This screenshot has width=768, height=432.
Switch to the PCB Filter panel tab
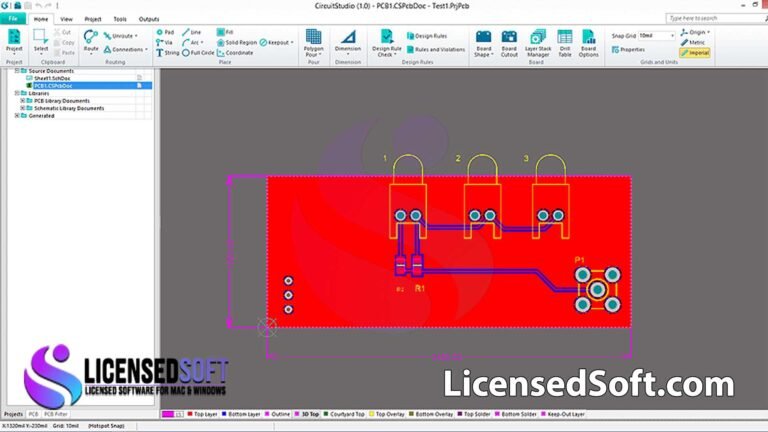point(56,414)
